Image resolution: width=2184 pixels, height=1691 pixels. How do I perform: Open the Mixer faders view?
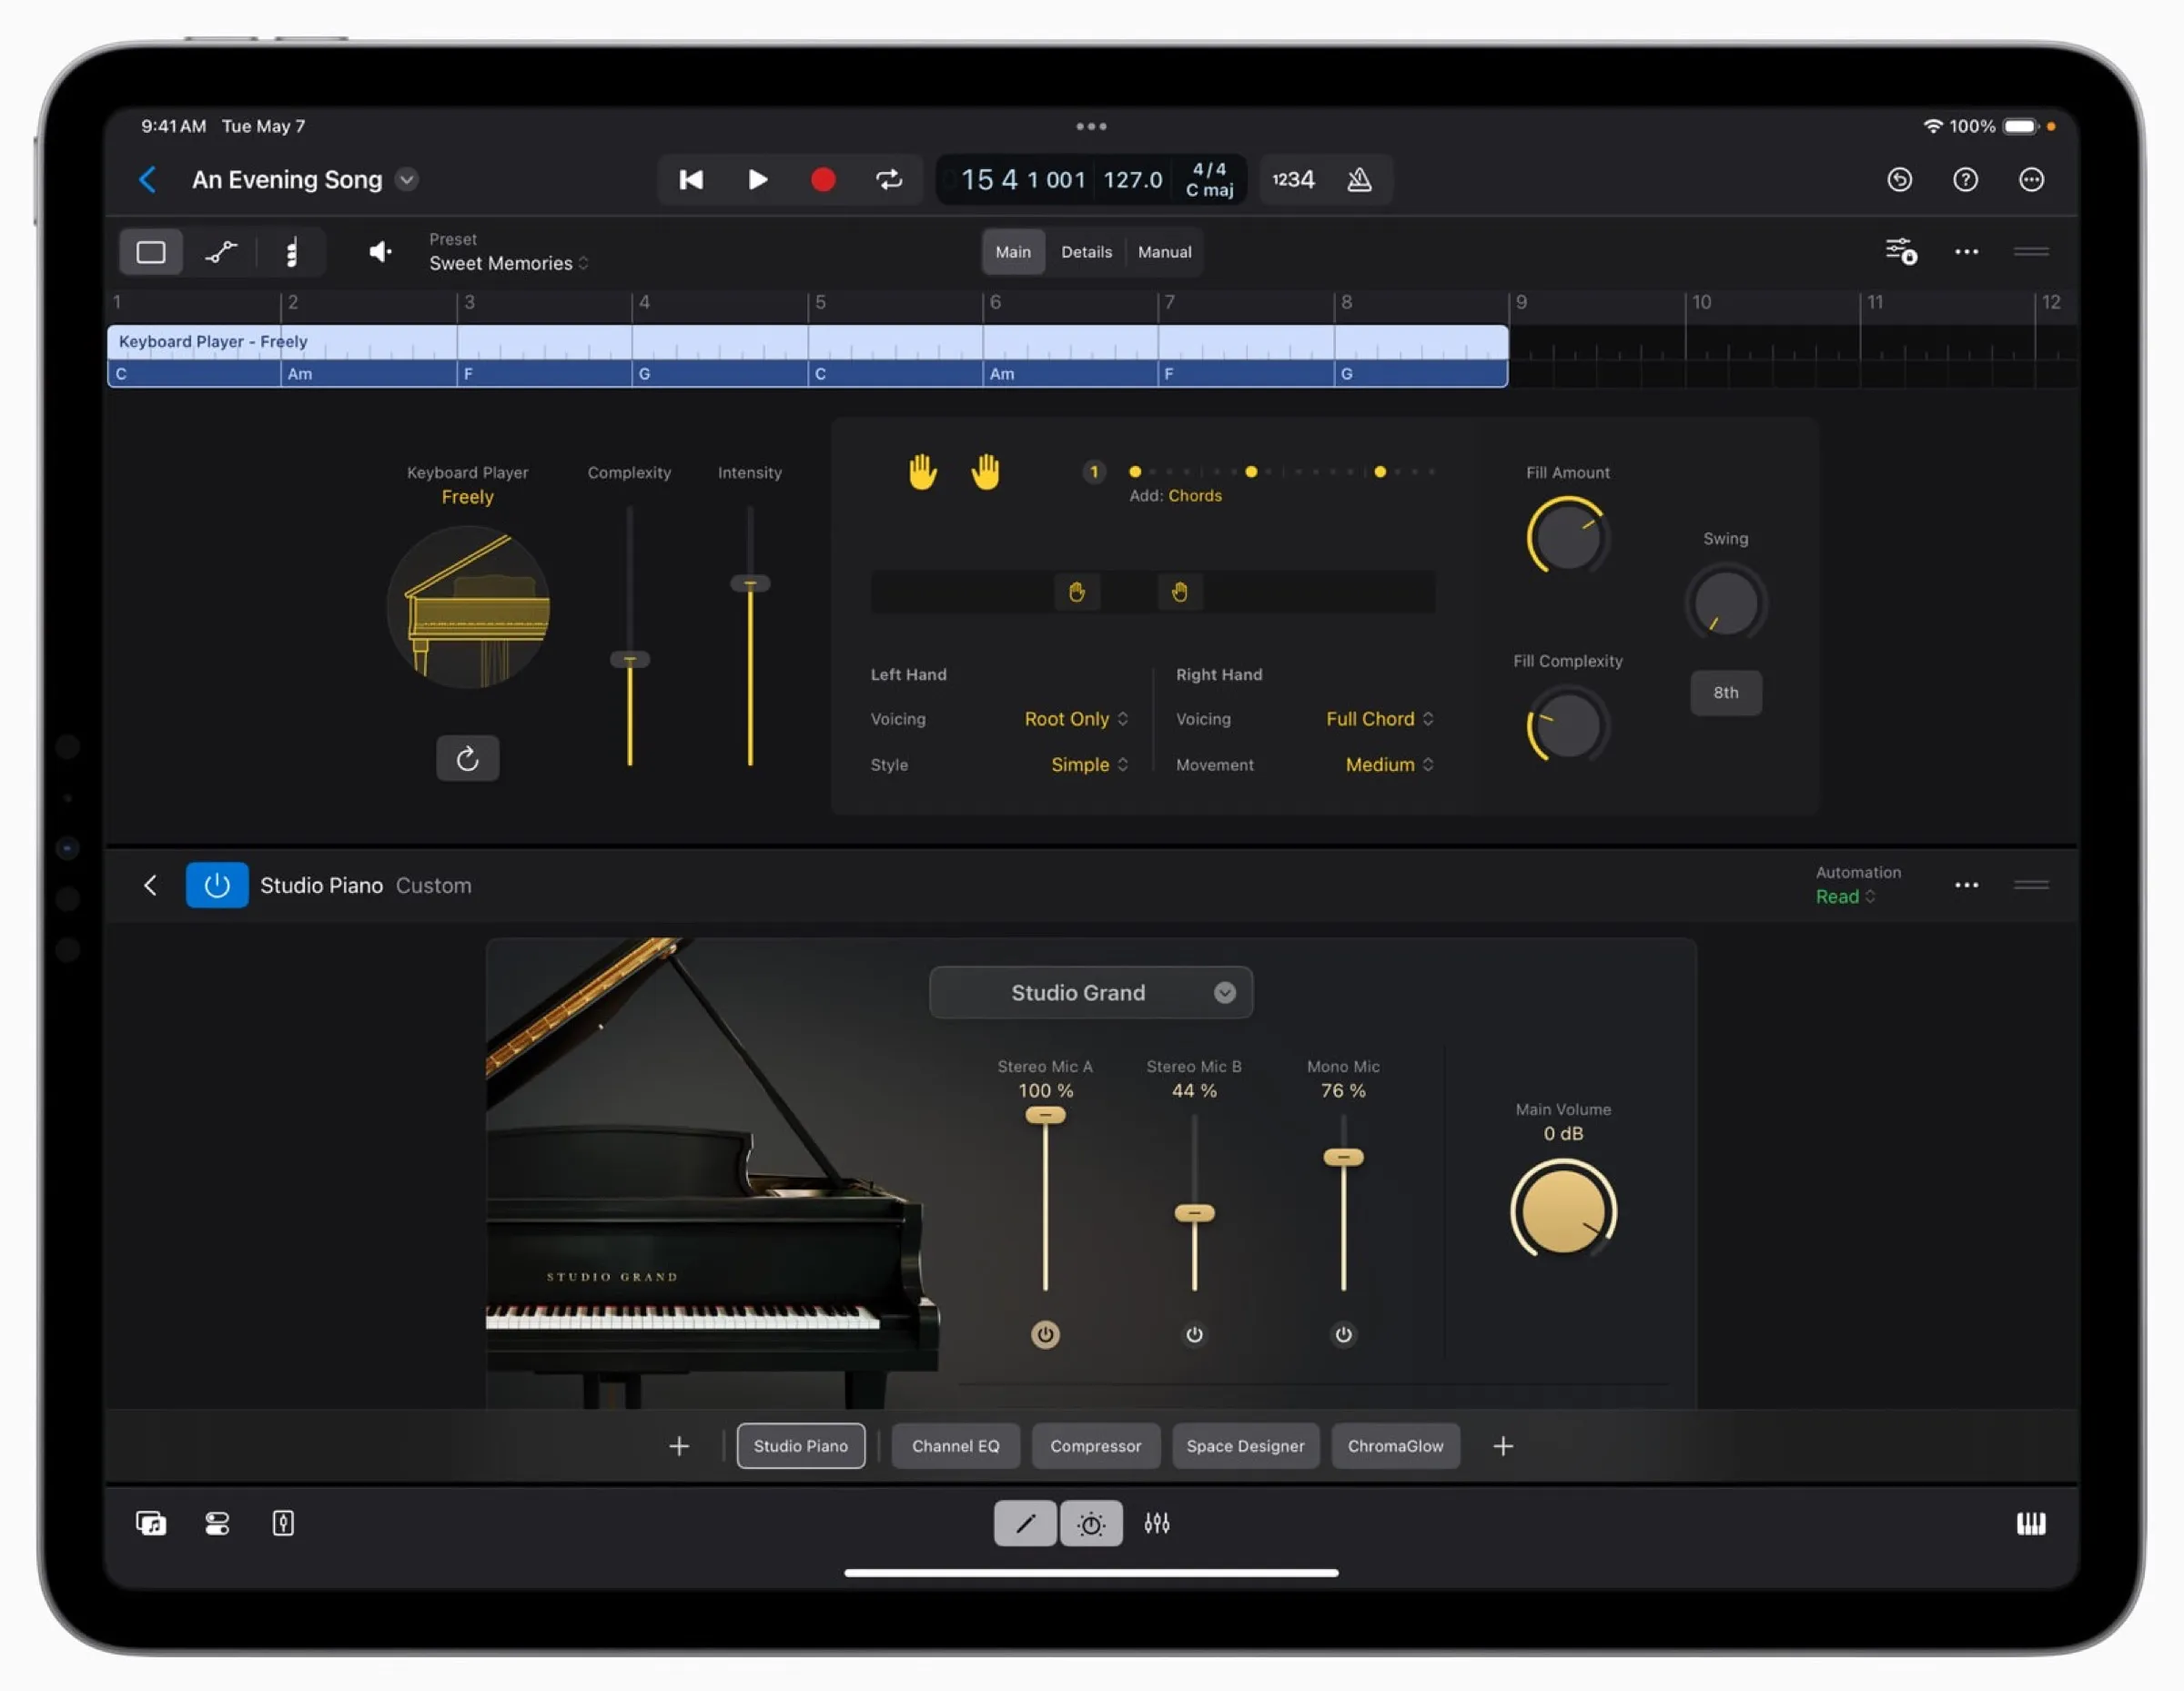[x=1157, y=1523]
